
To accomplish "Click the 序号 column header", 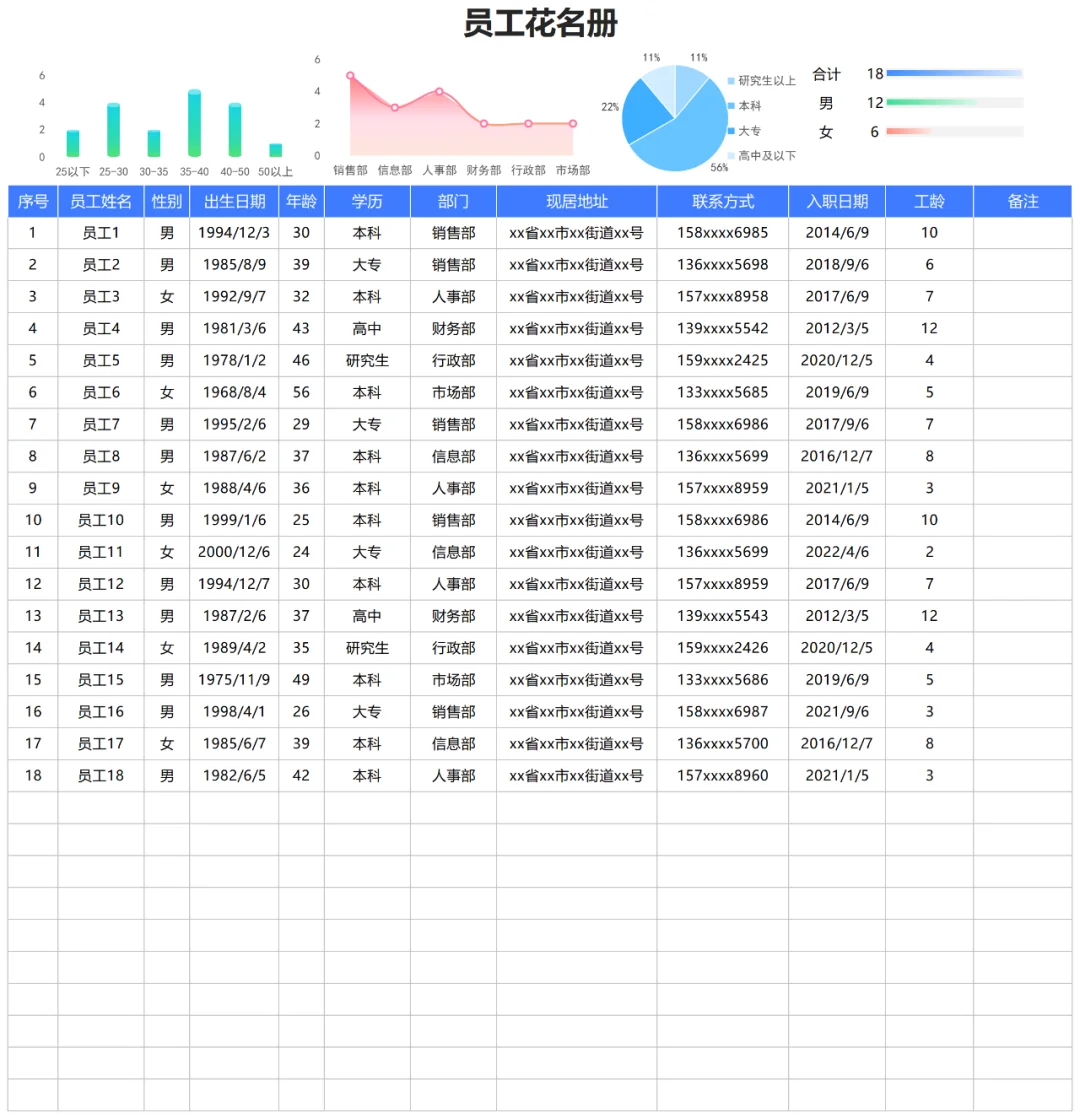I will pos(33,202).
